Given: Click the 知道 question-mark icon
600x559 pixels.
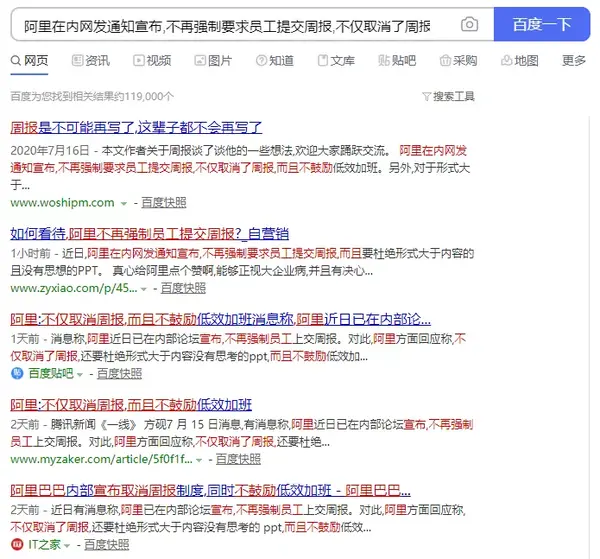Looking at the screenshot, I should click(261, 60).
